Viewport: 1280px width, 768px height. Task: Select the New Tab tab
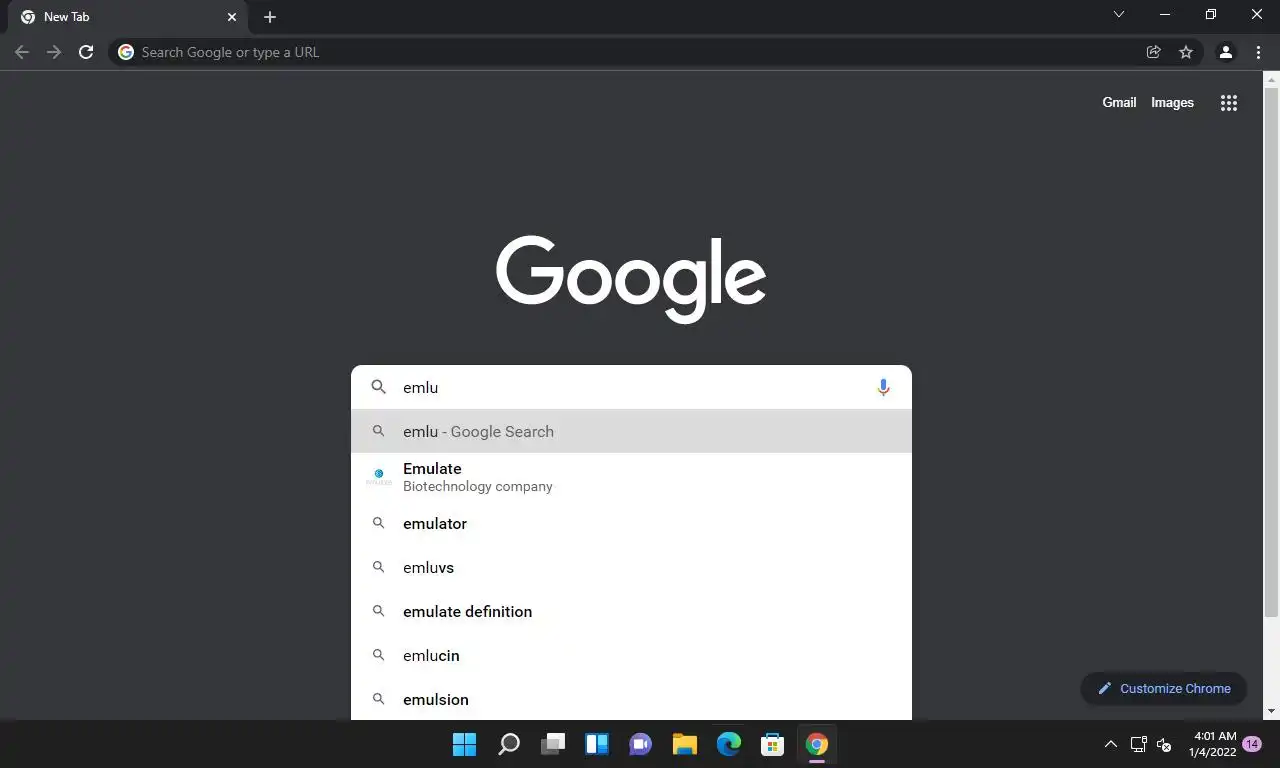[128, 17]
